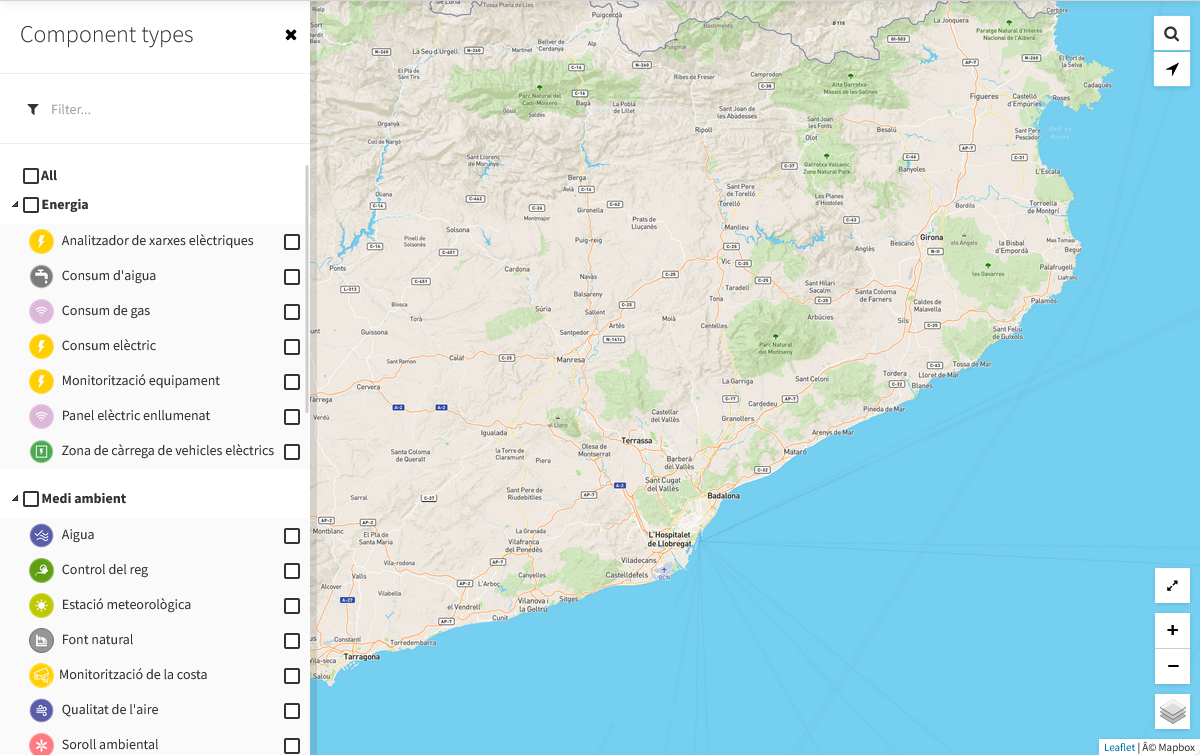
Task: Open the Leaflet attribution link
Action: 1119,747
